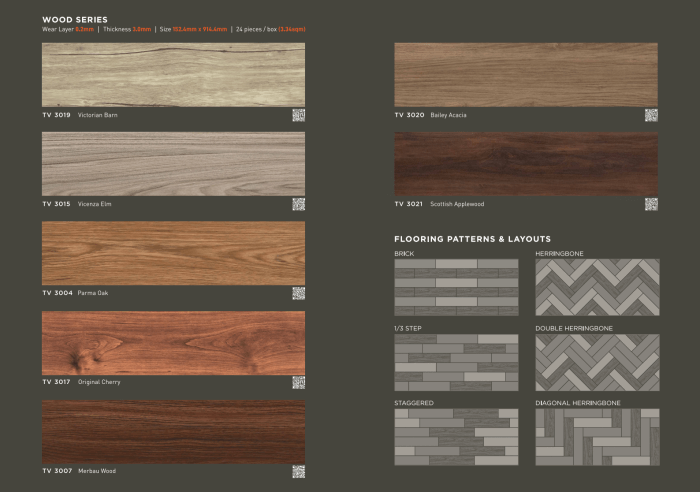Click the QR code beside Bailey Acacia
The height and width of the screenshot is (492, 700).
click(651, 115)
